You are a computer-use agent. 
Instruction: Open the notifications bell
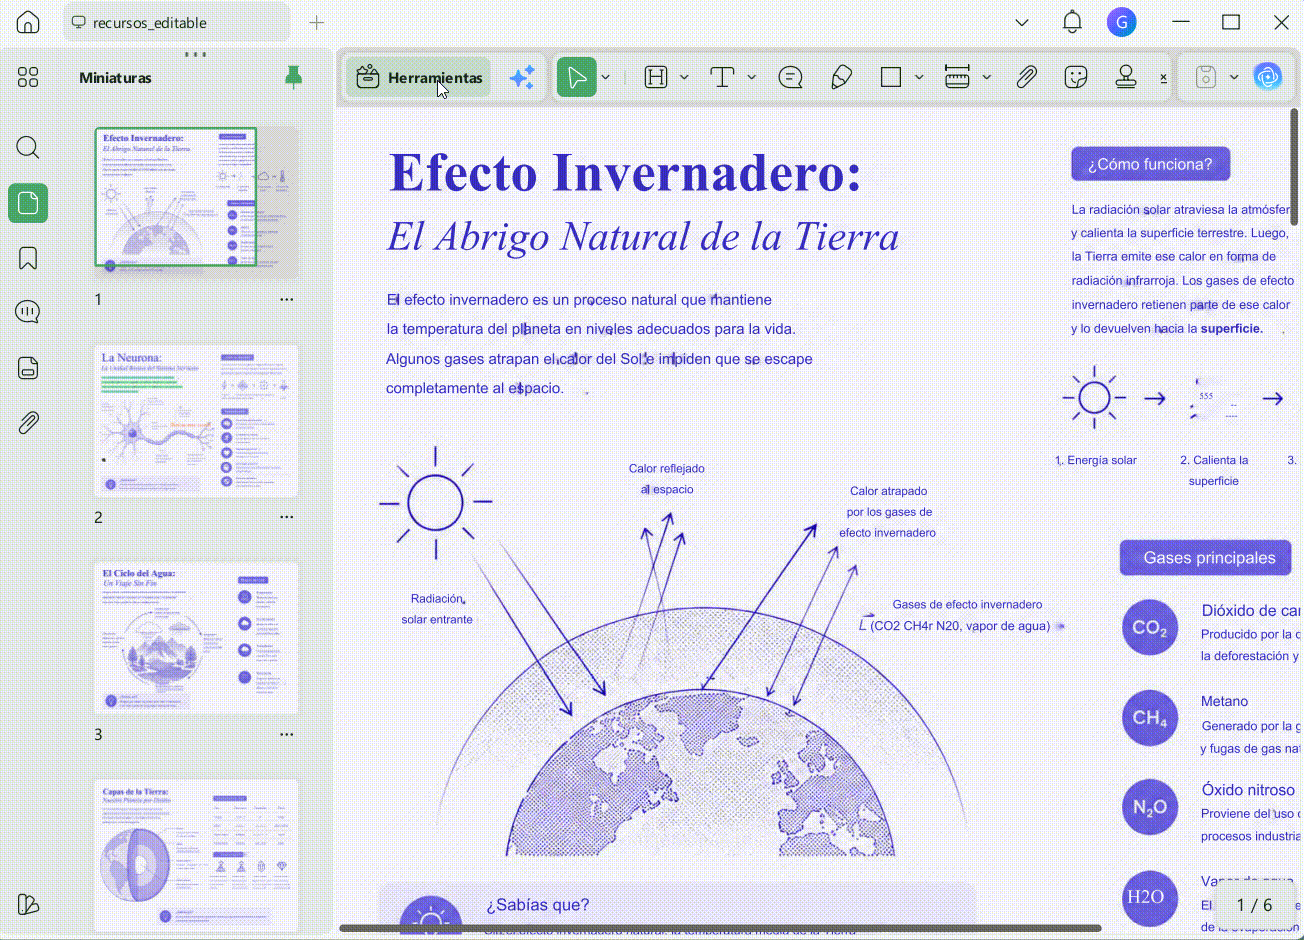tap(1072, 22)
